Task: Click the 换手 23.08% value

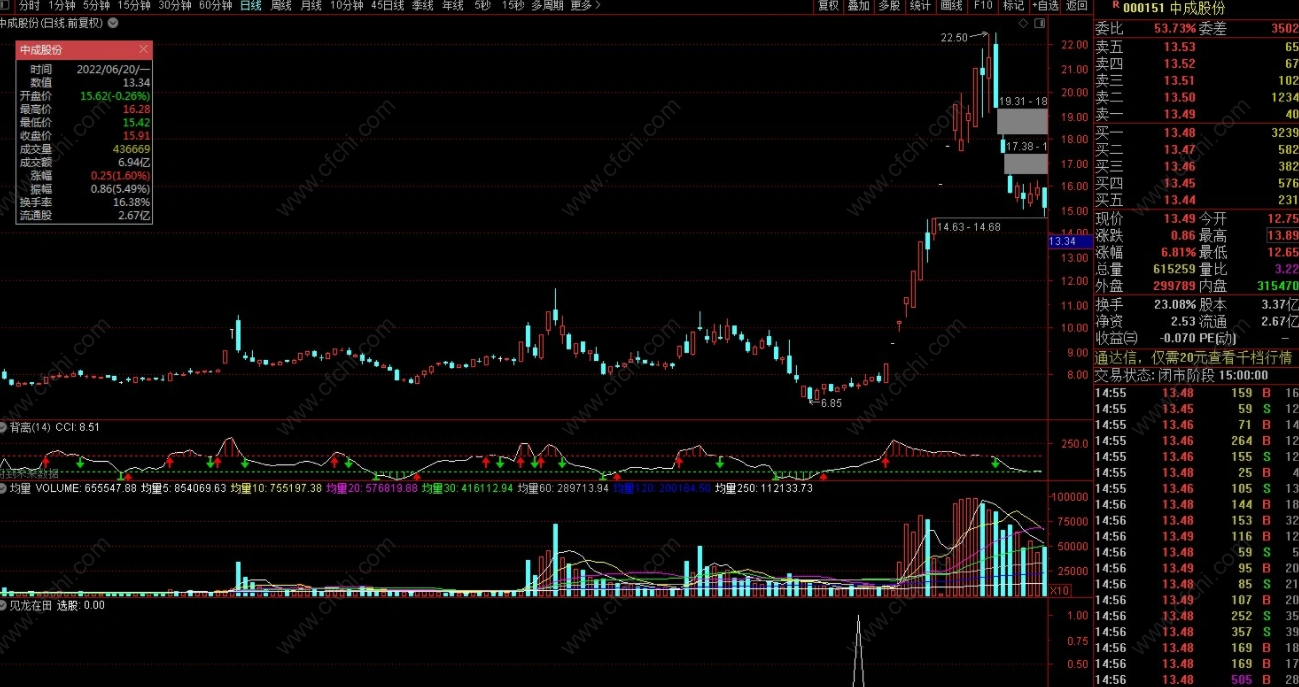Action: 1175,304
